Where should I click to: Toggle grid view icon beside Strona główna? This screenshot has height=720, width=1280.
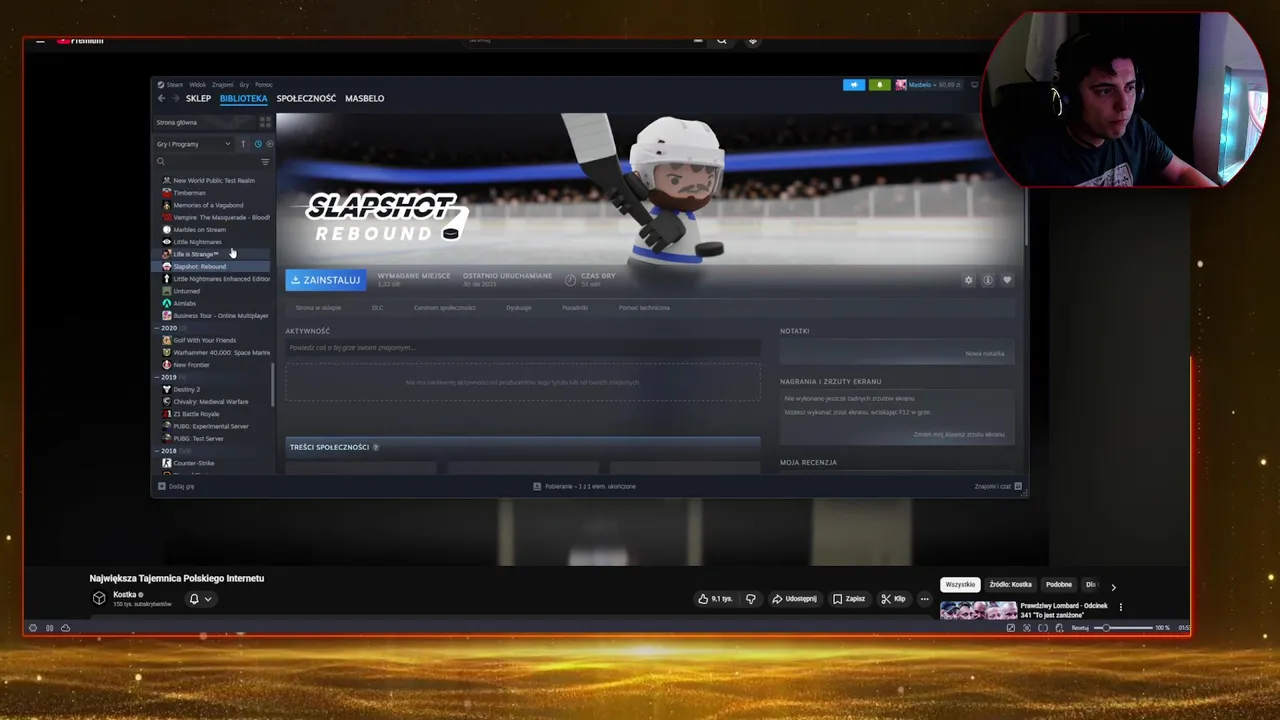(x=265, y=122)
